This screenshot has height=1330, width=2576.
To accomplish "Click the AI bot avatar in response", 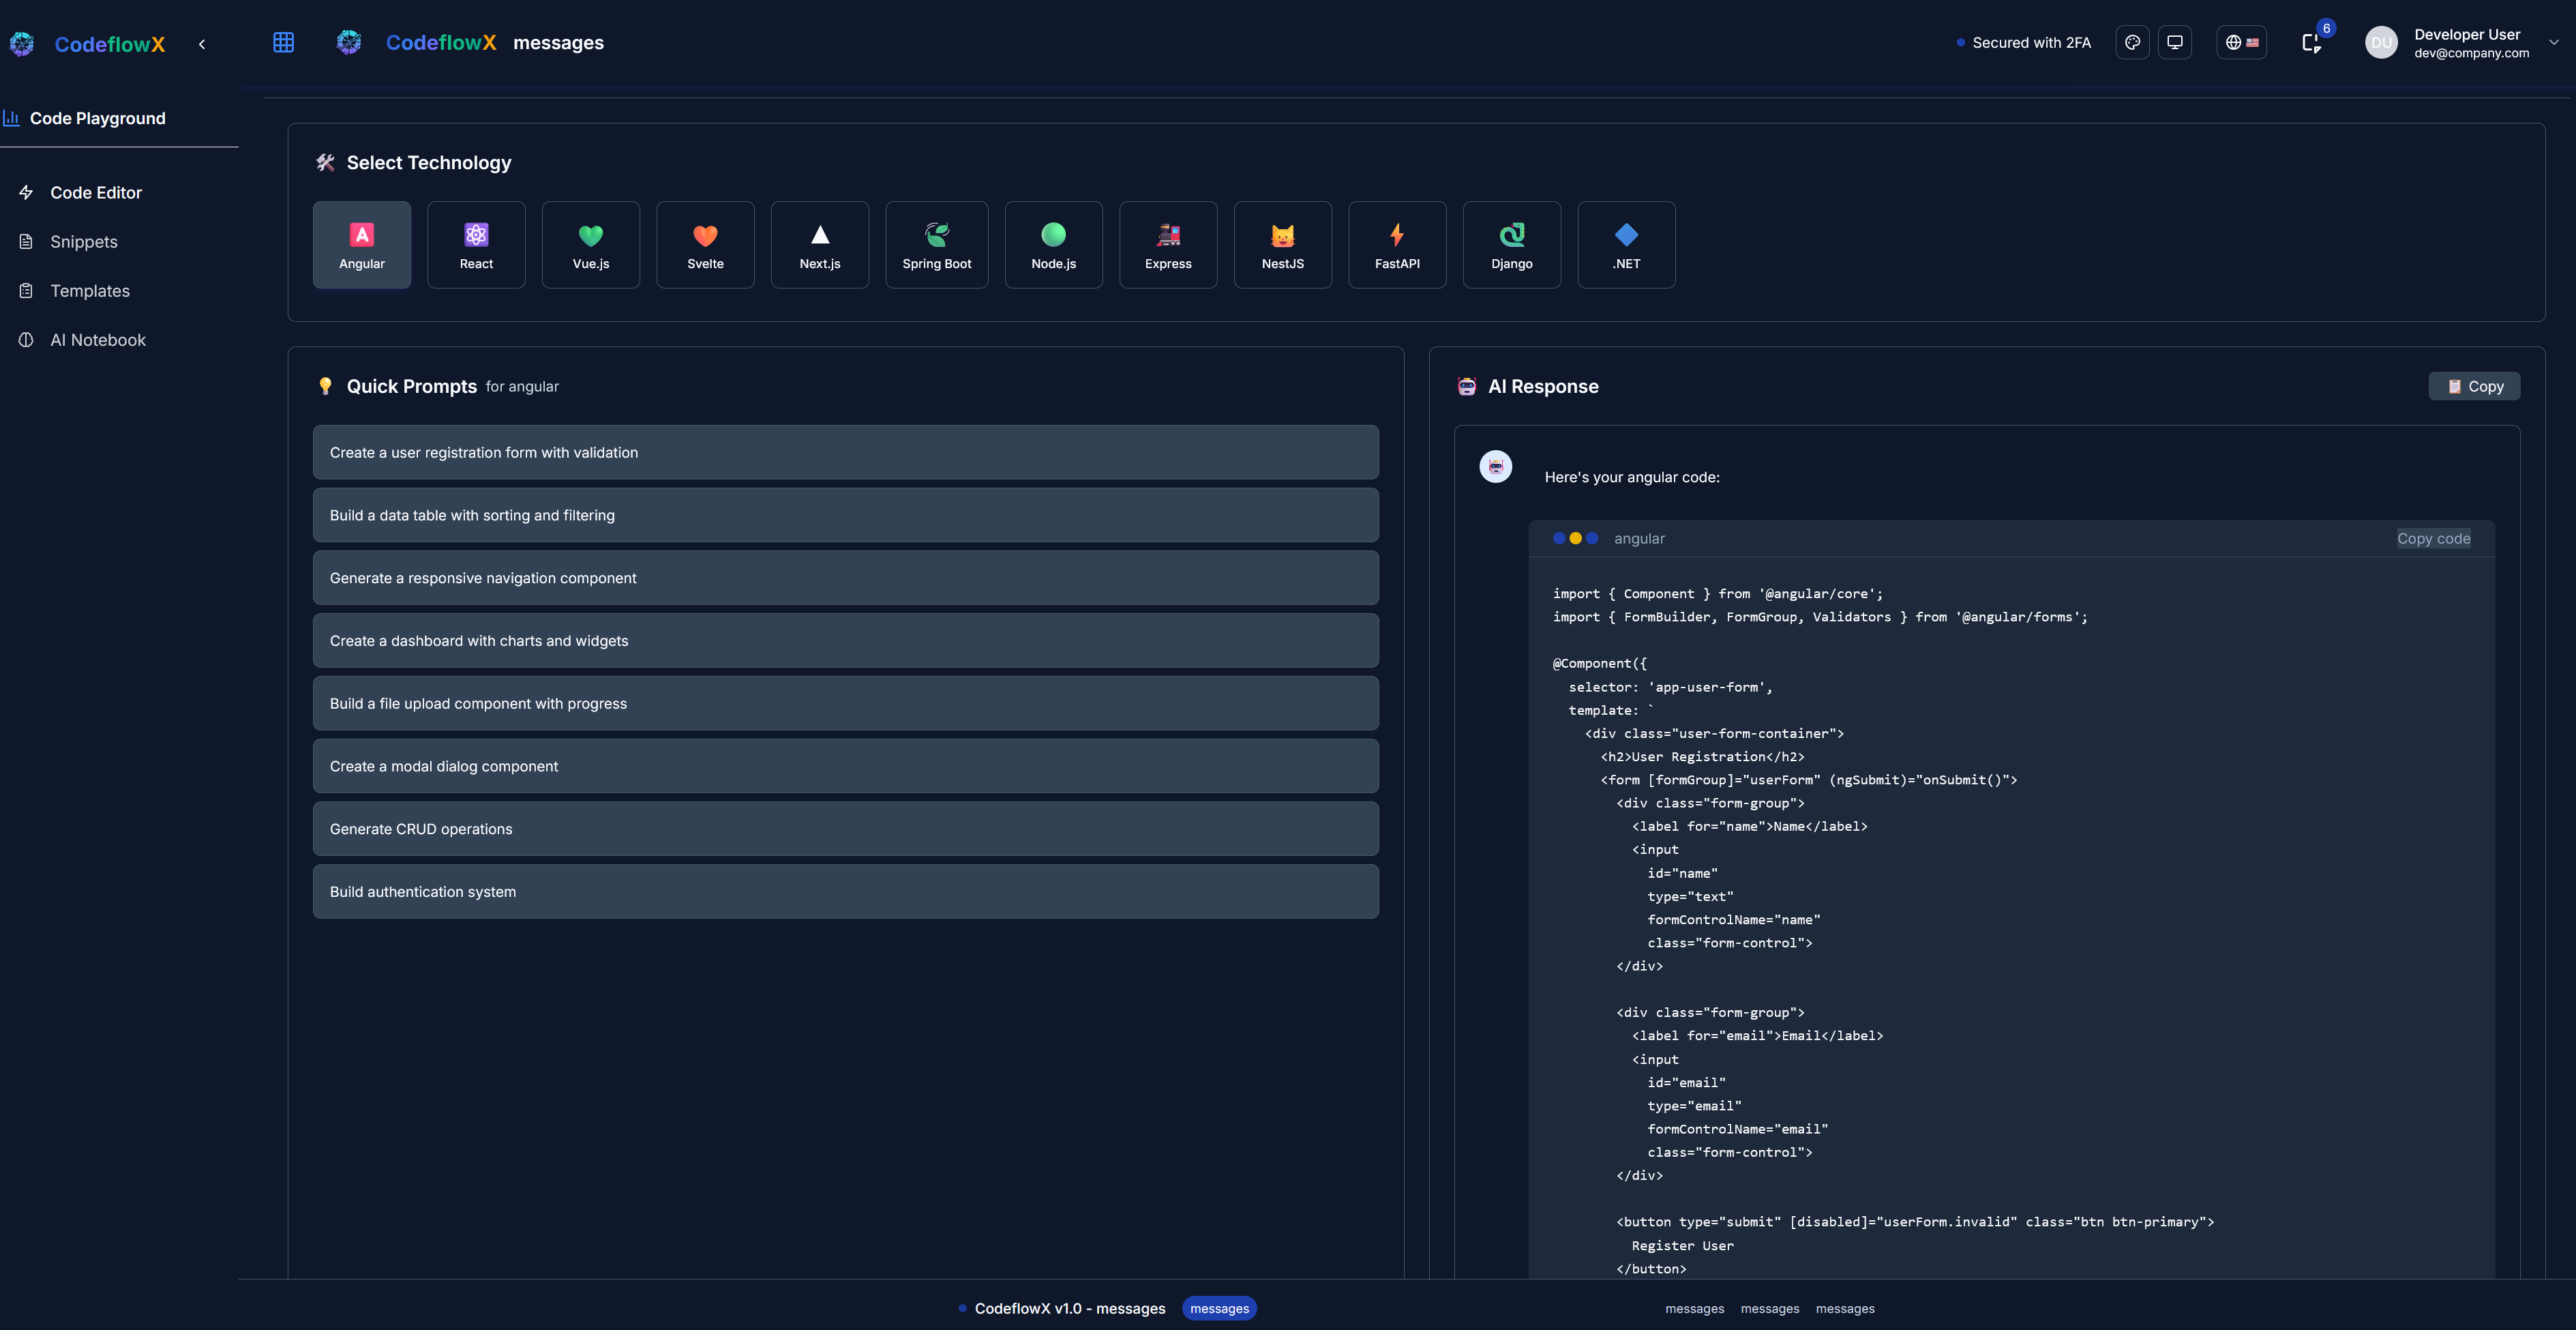I will pos(1495,466).
